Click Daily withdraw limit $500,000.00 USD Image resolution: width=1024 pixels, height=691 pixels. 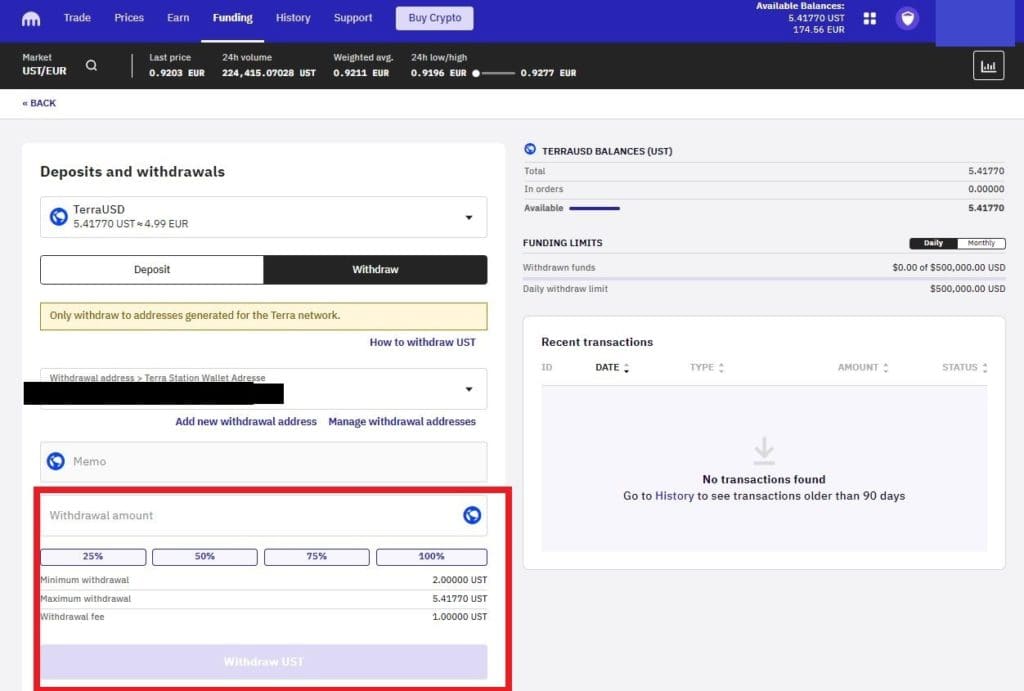(967, 289)
